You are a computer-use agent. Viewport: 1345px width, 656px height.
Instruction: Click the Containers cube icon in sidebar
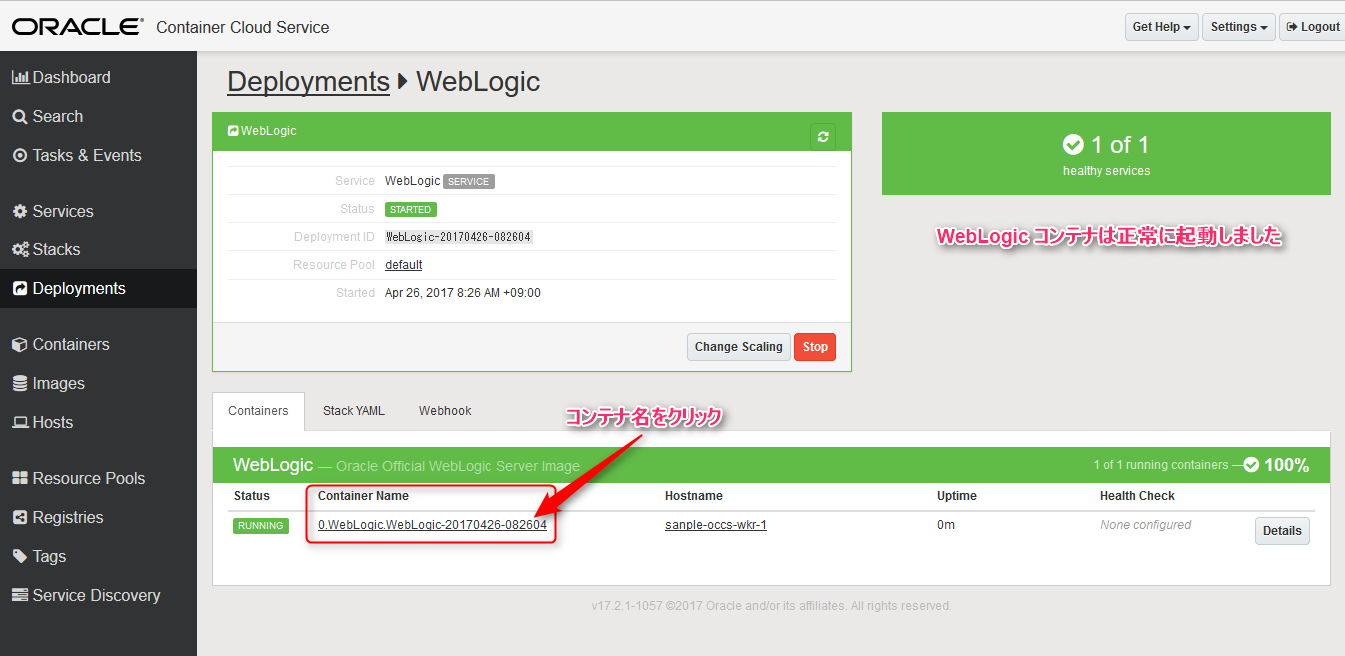point(20,344)
